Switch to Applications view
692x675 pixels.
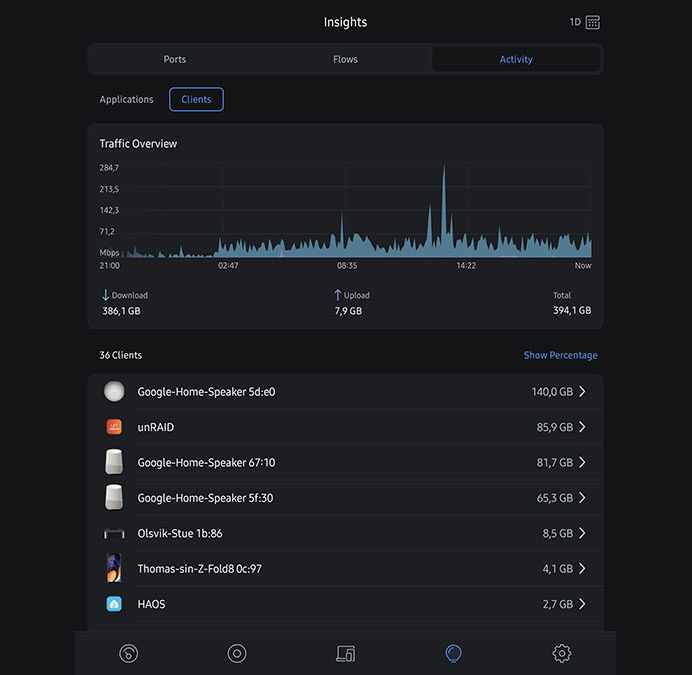(x=126, y=99)
